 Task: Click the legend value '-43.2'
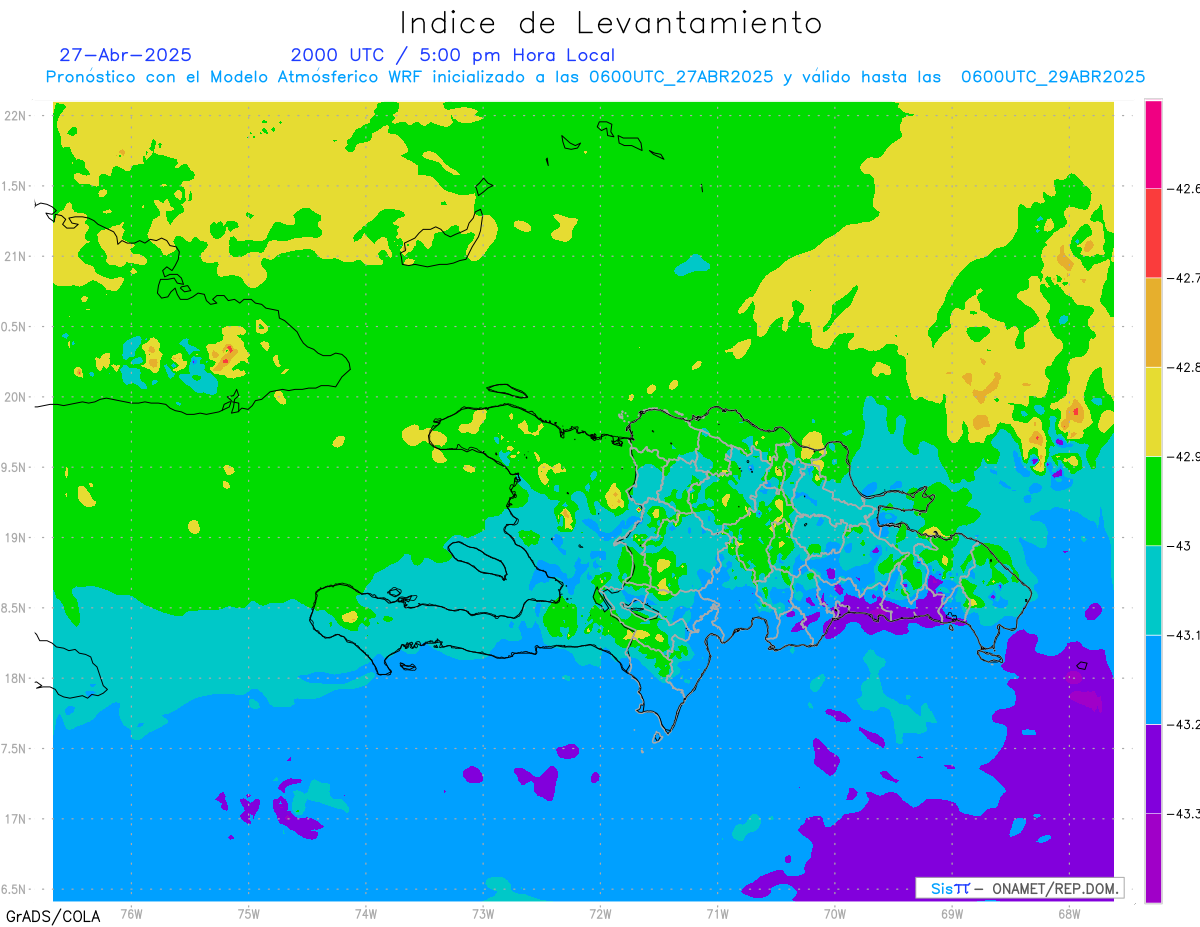click(1182, 723)
